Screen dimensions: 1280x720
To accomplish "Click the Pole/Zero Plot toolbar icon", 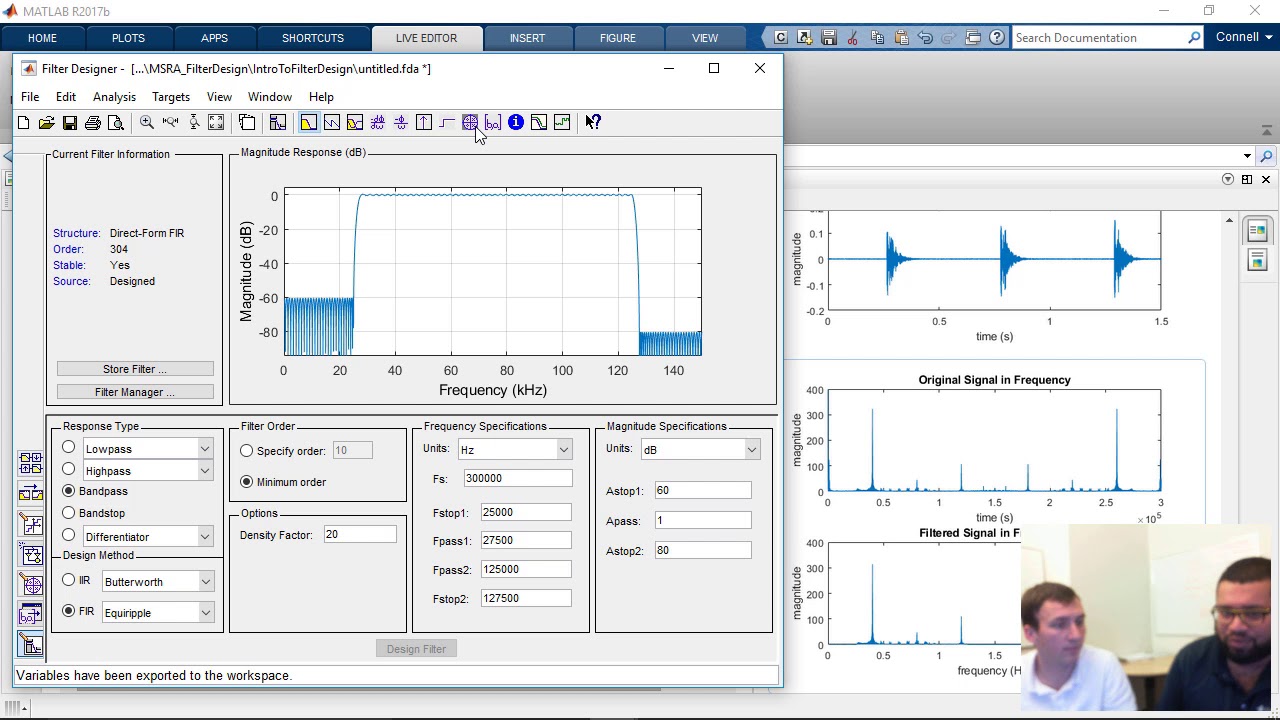I will pos(470,123).
